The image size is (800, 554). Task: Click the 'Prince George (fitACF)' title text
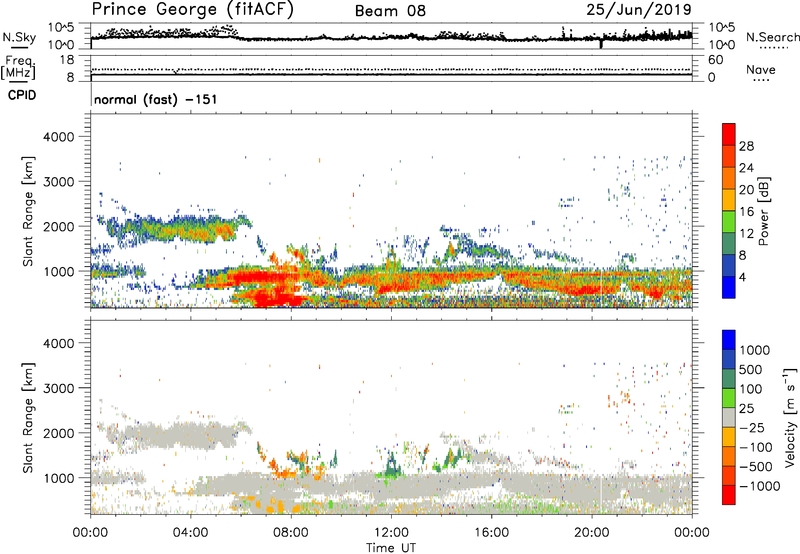click(x=192, y=10)
